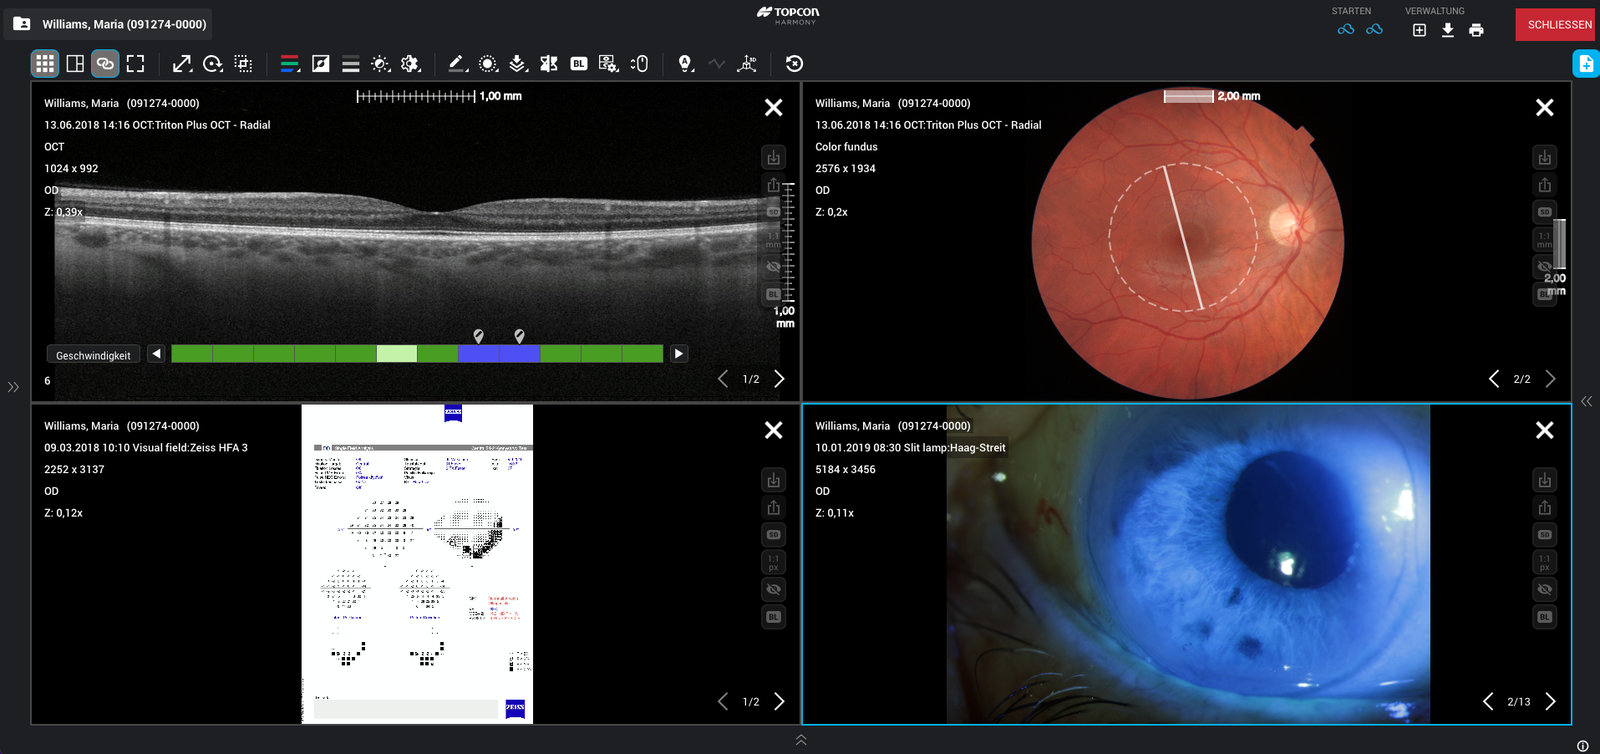Enter fullscreen view mode
1600x754 pixels.
(x=135, y=64)
